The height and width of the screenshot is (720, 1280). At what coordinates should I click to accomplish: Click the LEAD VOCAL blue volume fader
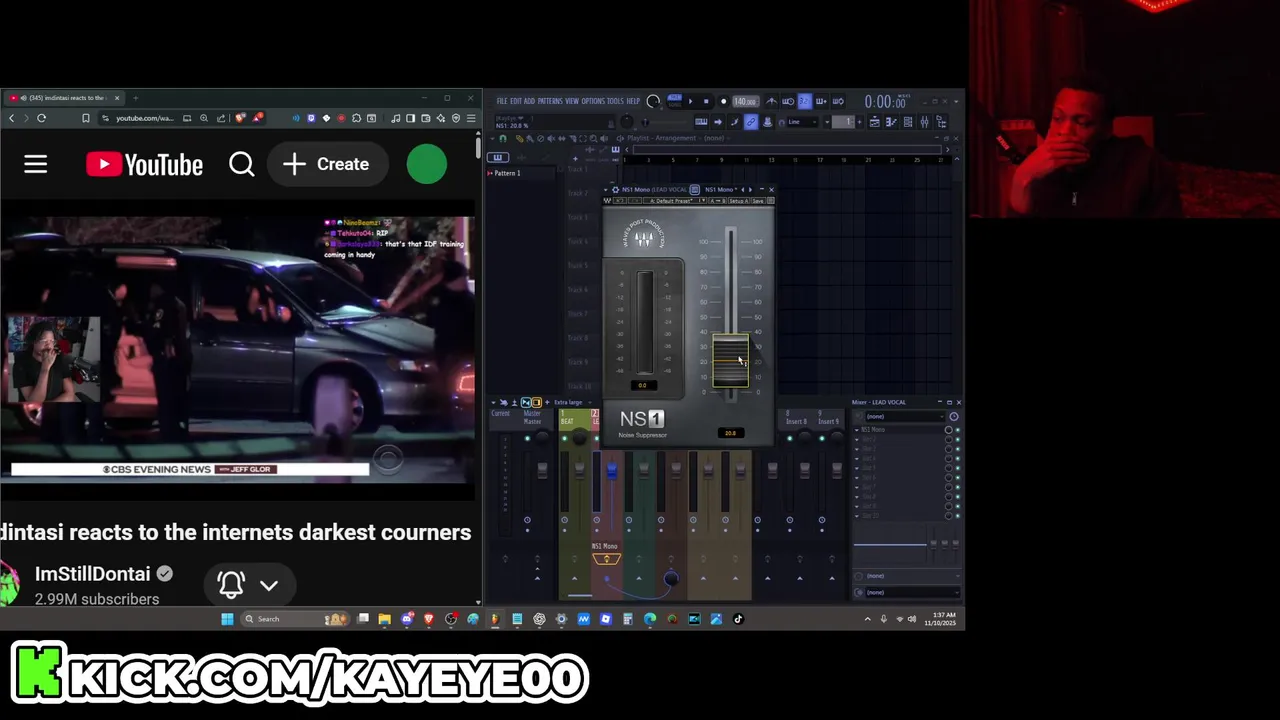pyautogui.click(x=612, y=469)
